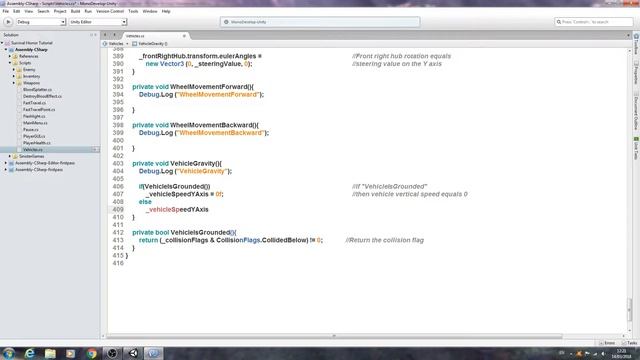Expand the References folder
The image size is (640, 360).
pos(10,56)
